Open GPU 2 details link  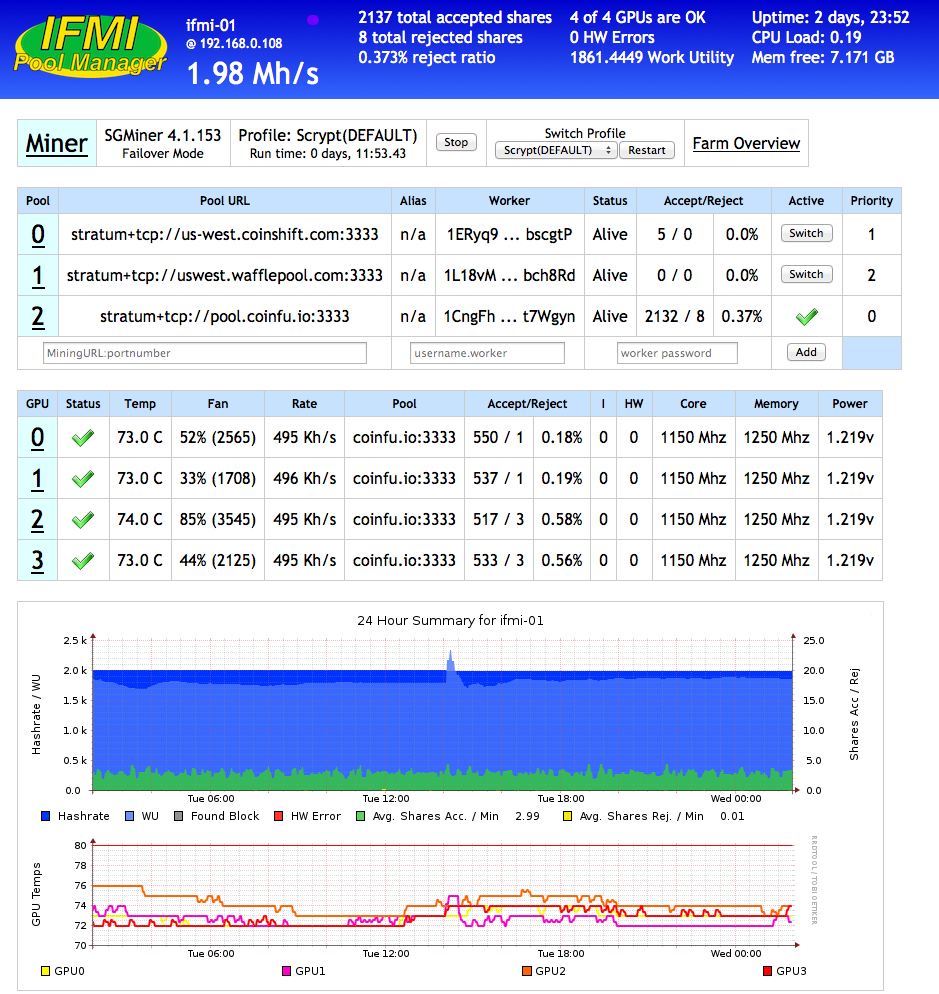point(37,520)
